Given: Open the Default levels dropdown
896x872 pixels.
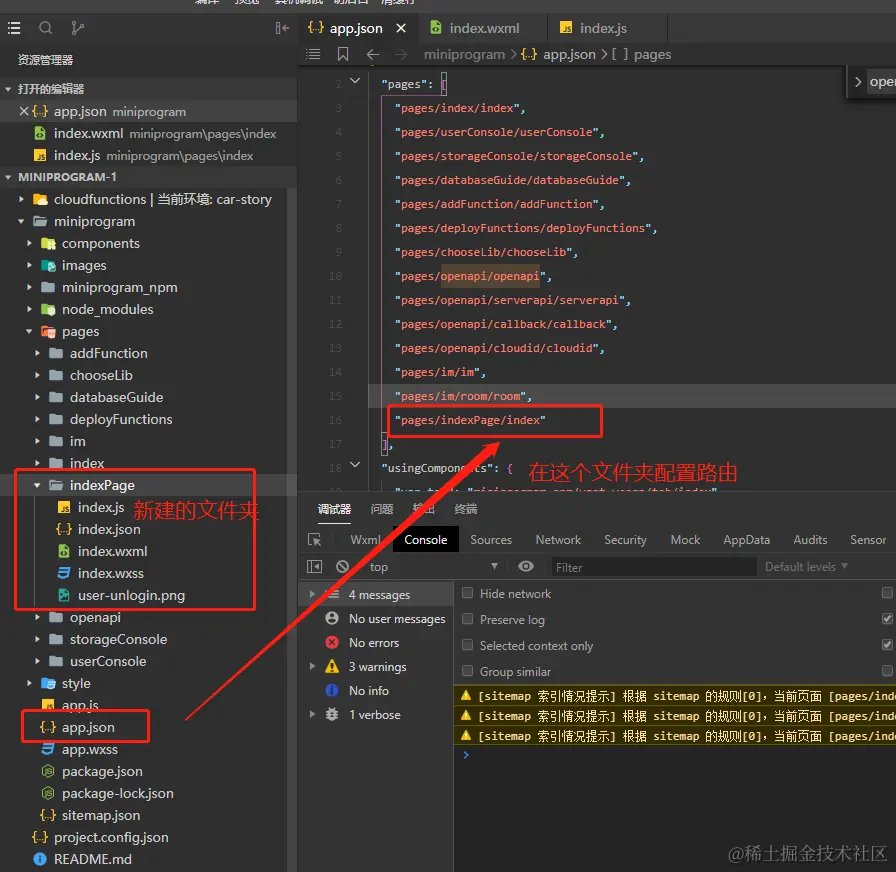Looking at the screenshot, I should tap(806, 567).
